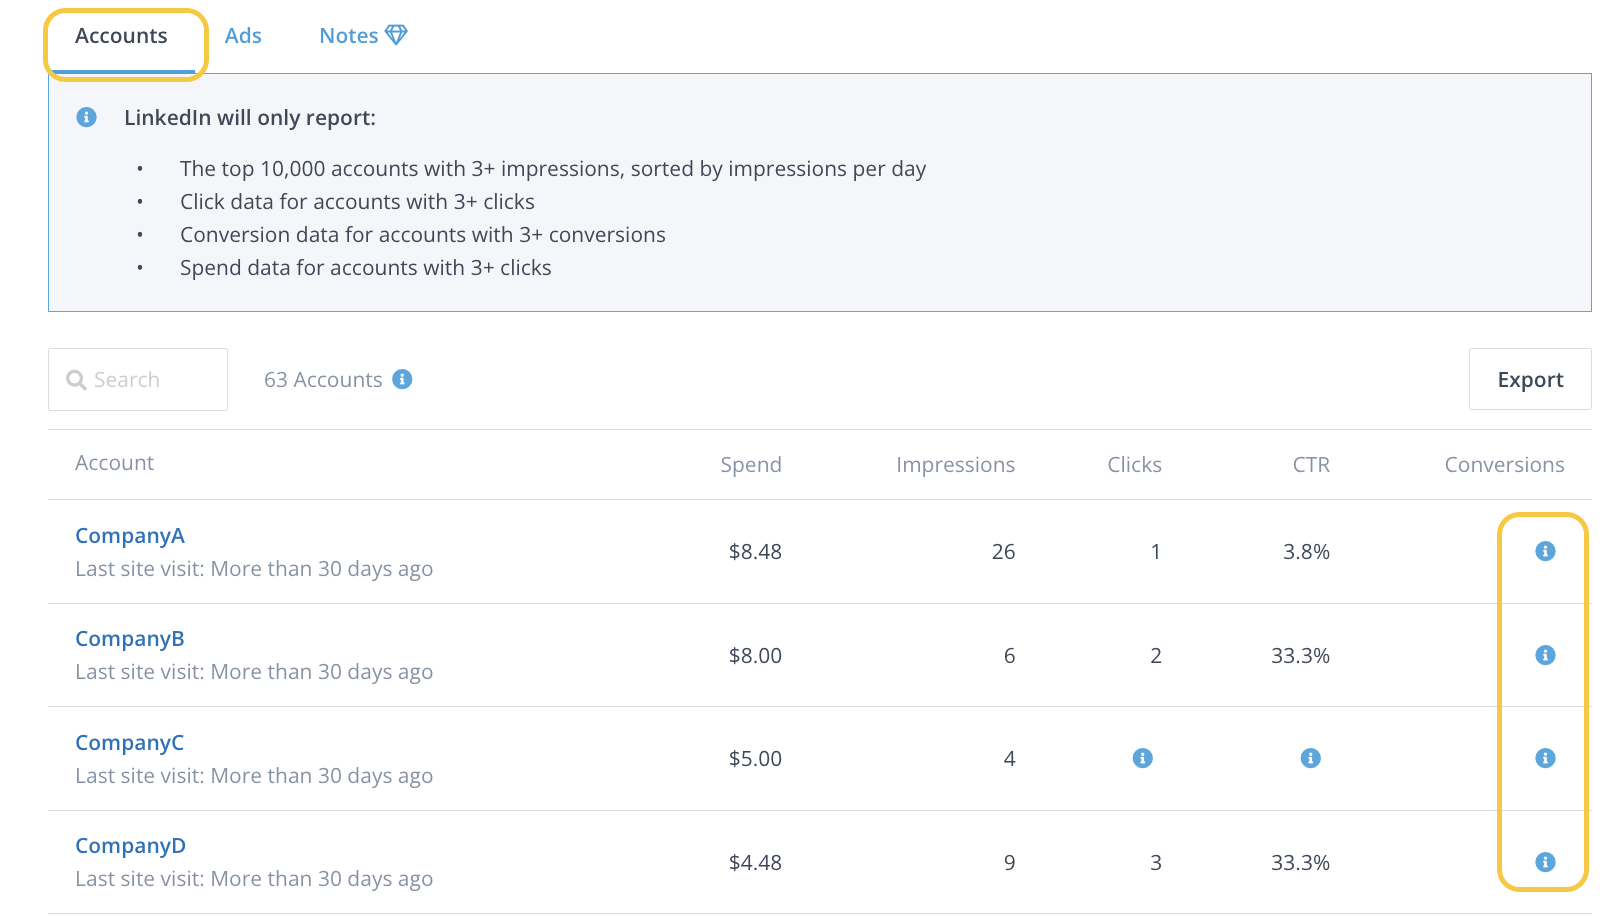The image size is (1622, 916).
Task: Click info icon next to 63 Accounts
Action: 402,379
